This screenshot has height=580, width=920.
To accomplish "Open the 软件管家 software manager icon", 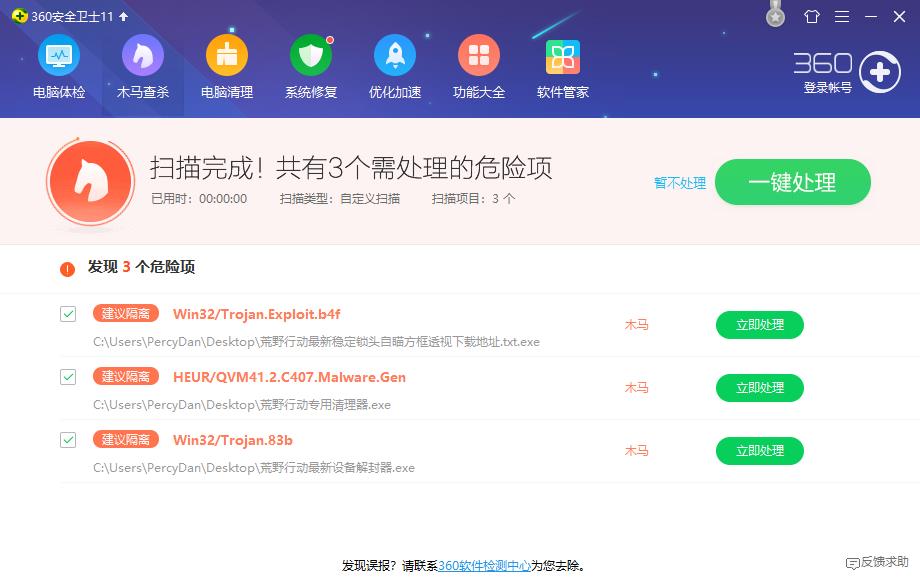I will [563, 57].
